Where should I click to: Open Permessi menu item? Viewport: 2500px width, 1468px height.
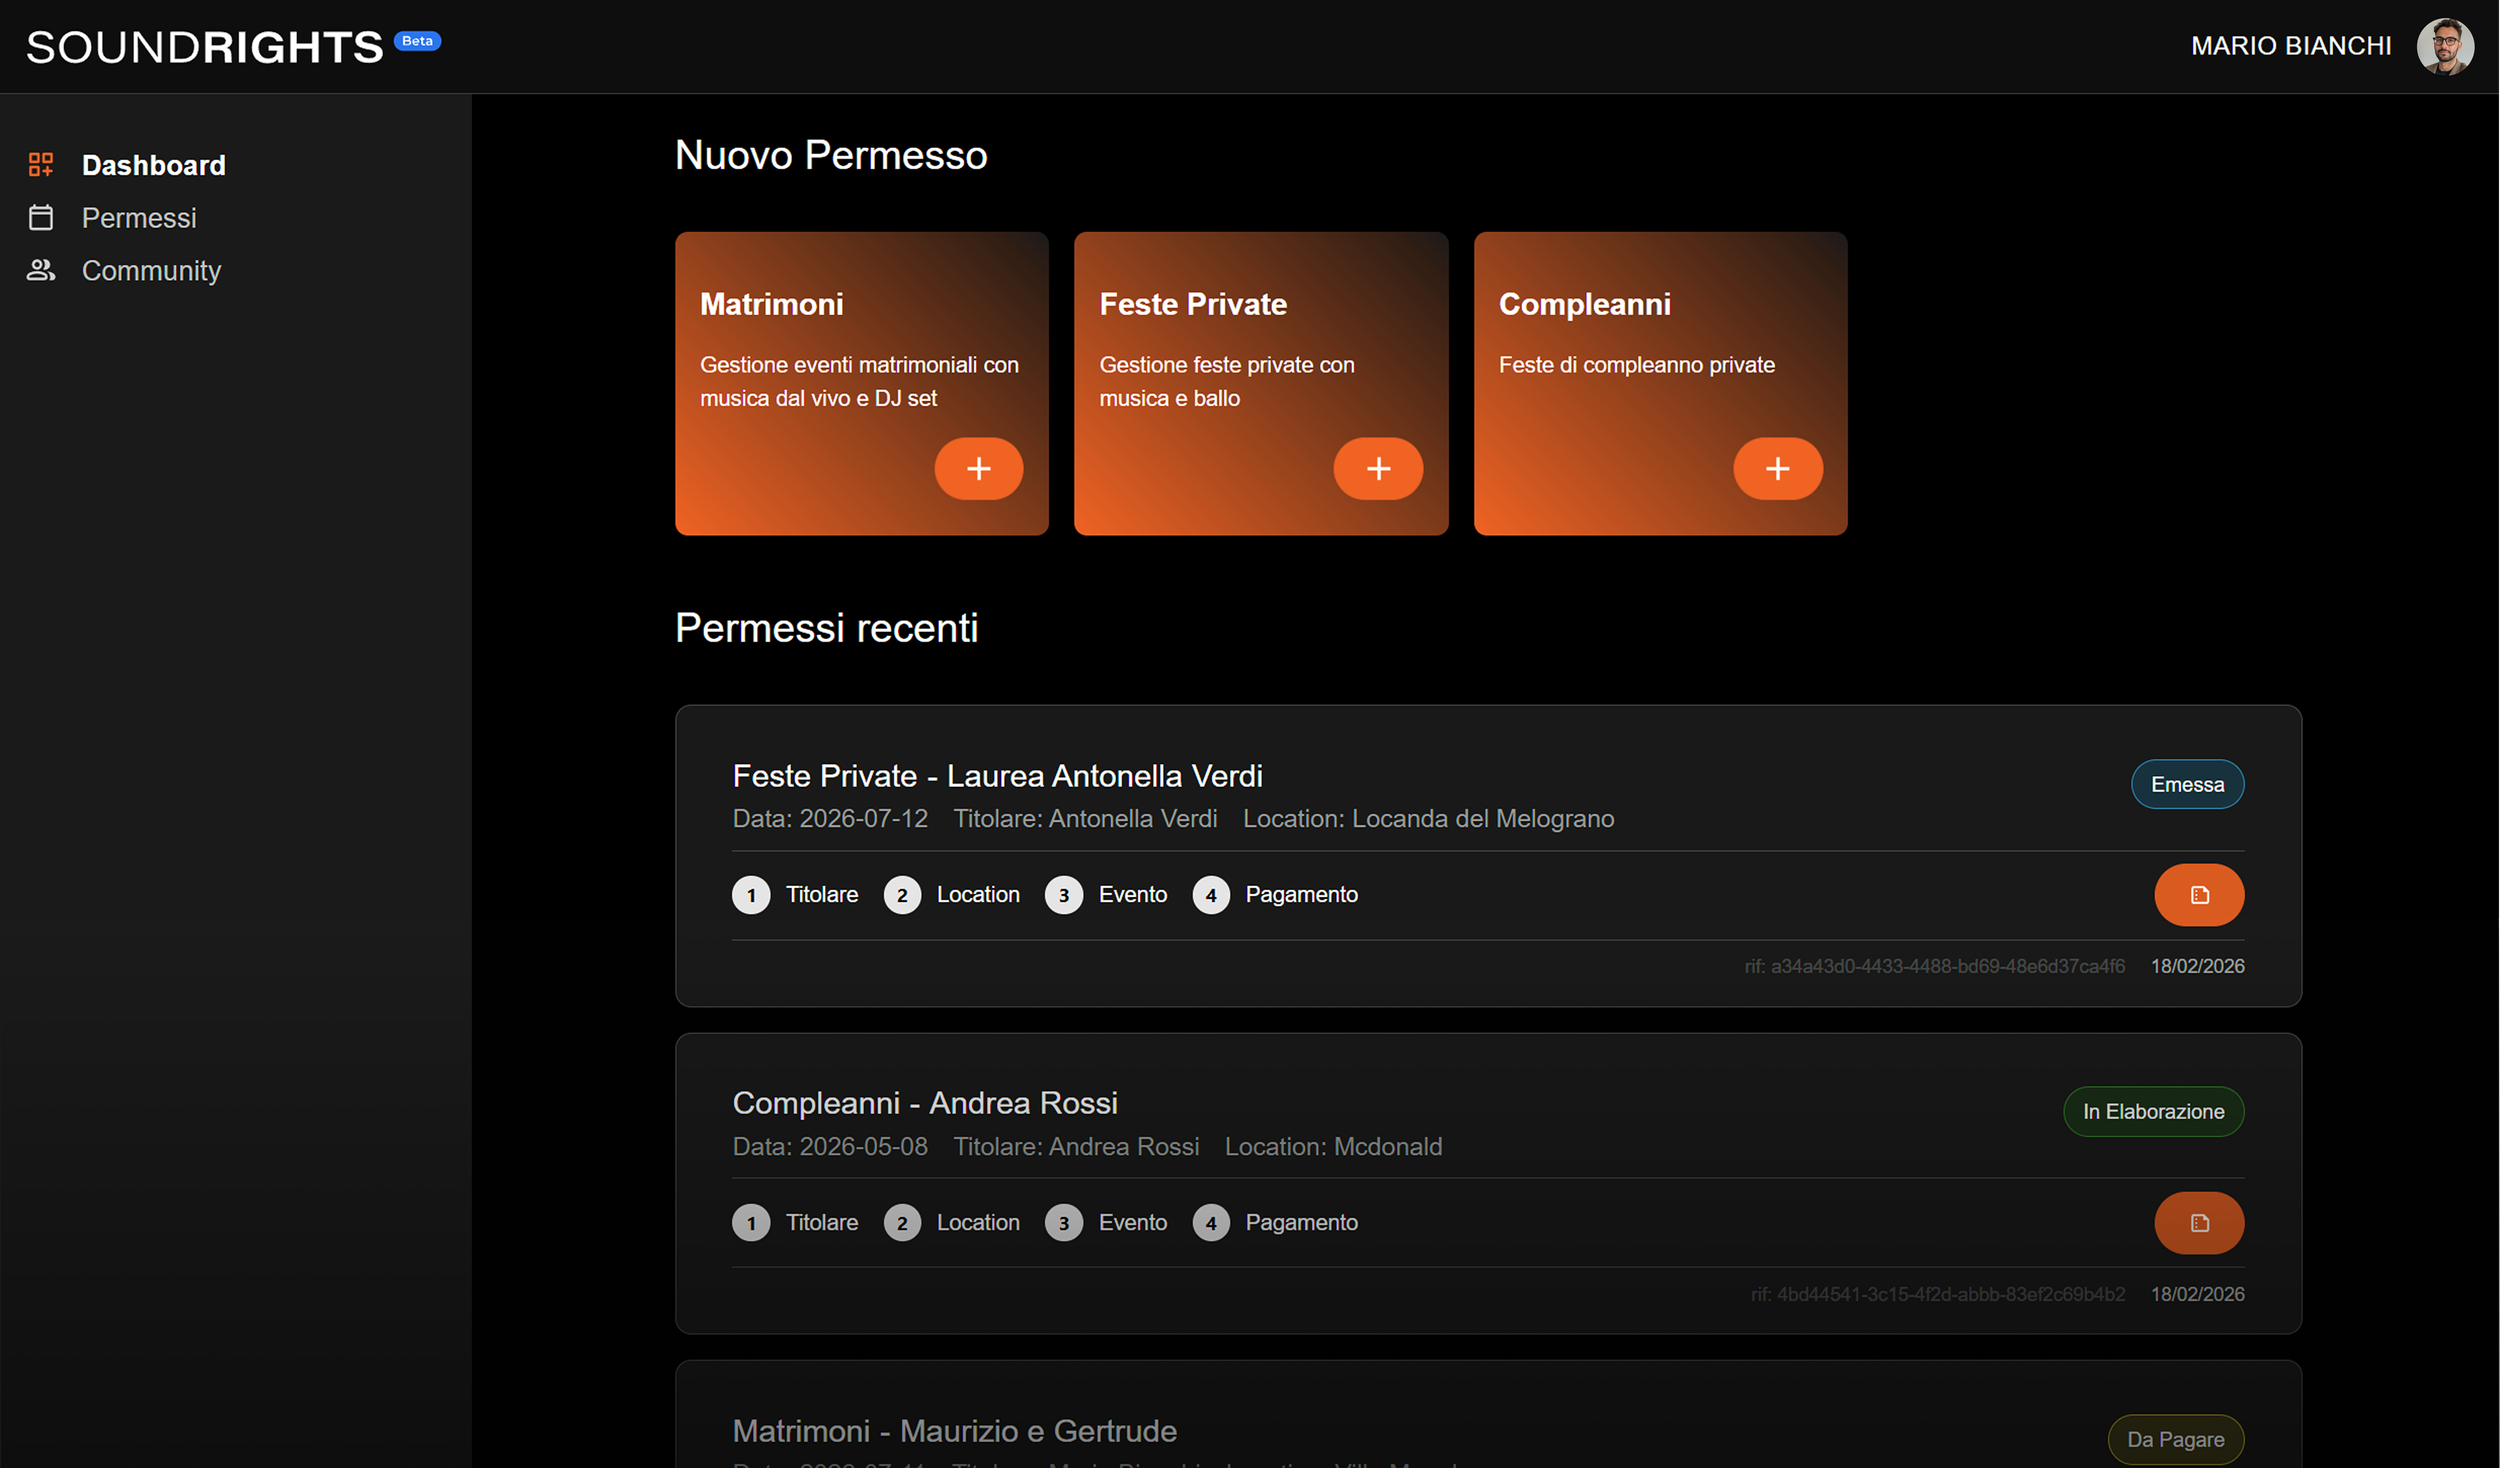(x=139, y=218)
